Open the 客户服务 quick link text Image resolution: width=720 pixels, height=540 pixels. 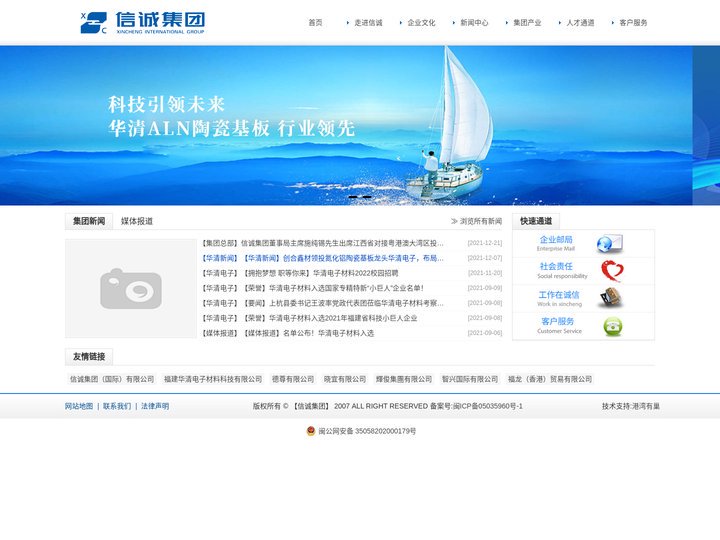click(557, 321)
